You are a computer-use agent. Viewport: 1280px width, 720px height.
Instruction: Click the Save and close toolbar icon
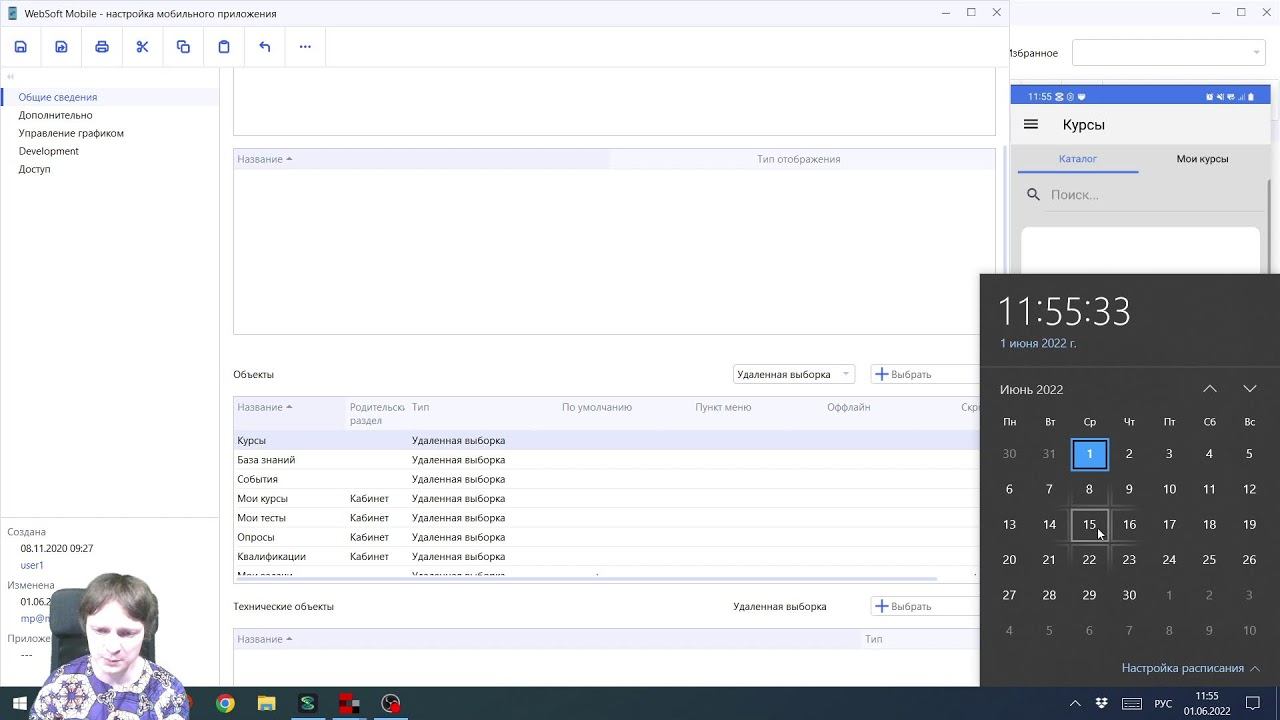click(61, 47)
